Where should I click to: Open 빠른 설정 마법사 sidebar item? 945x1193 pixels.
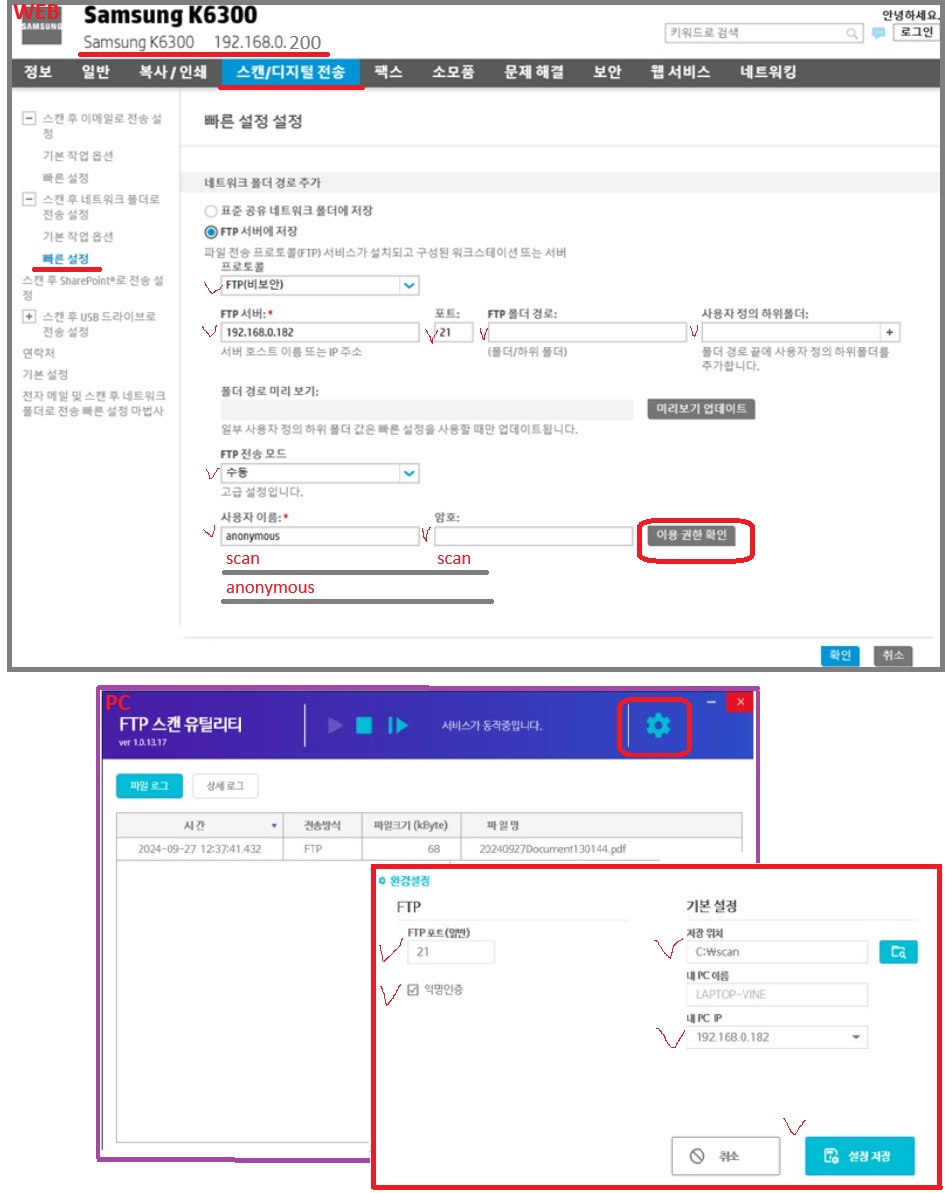coord(94,403)
